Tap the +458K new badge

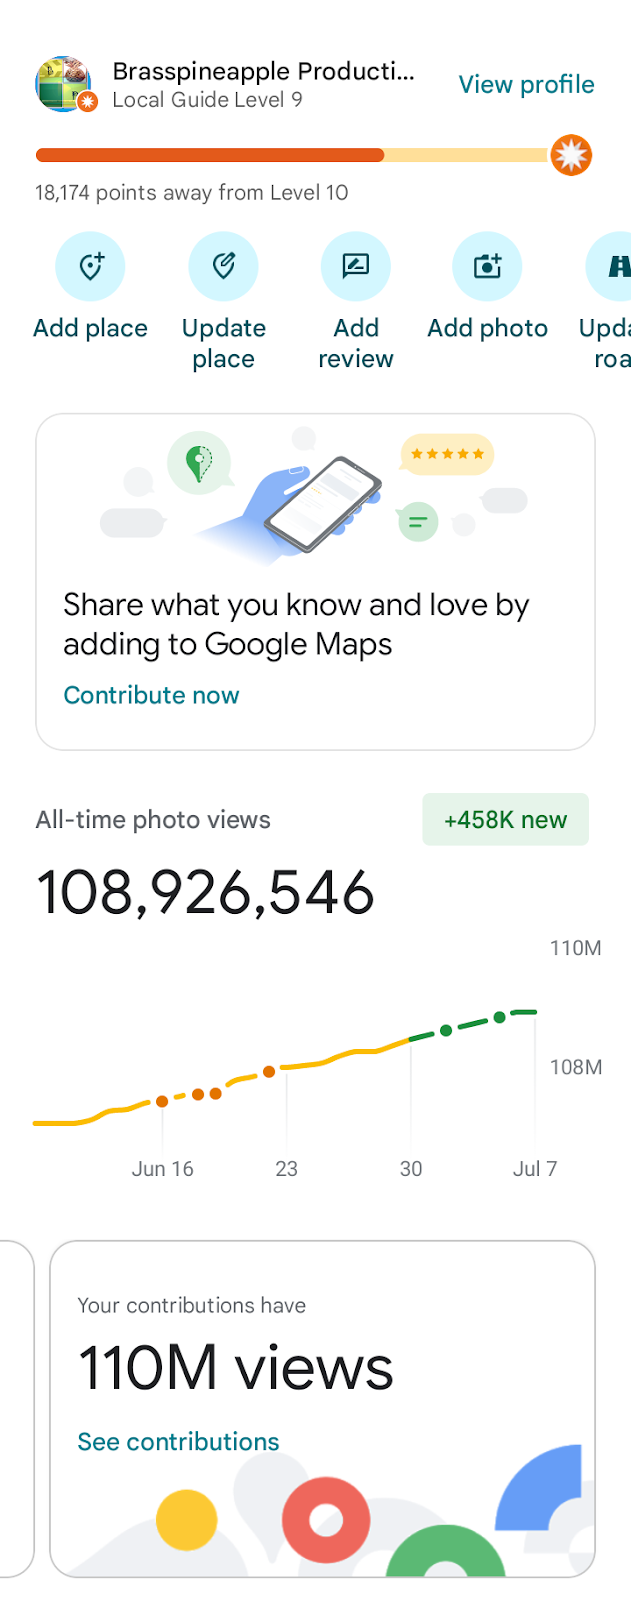(x=505, y=819)
